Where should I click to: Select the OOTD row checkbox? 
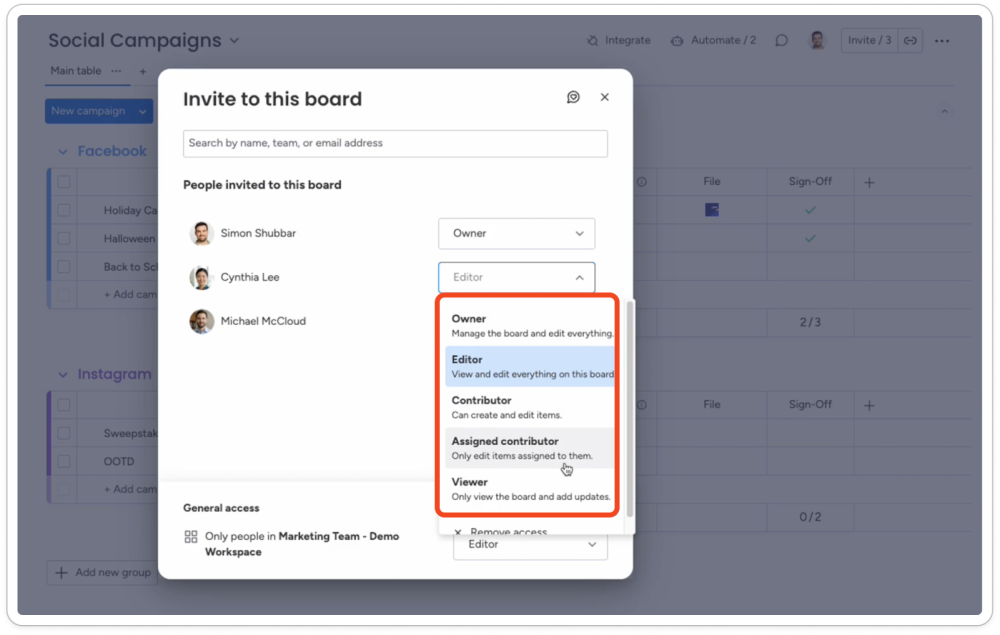[x=64, y=461]
